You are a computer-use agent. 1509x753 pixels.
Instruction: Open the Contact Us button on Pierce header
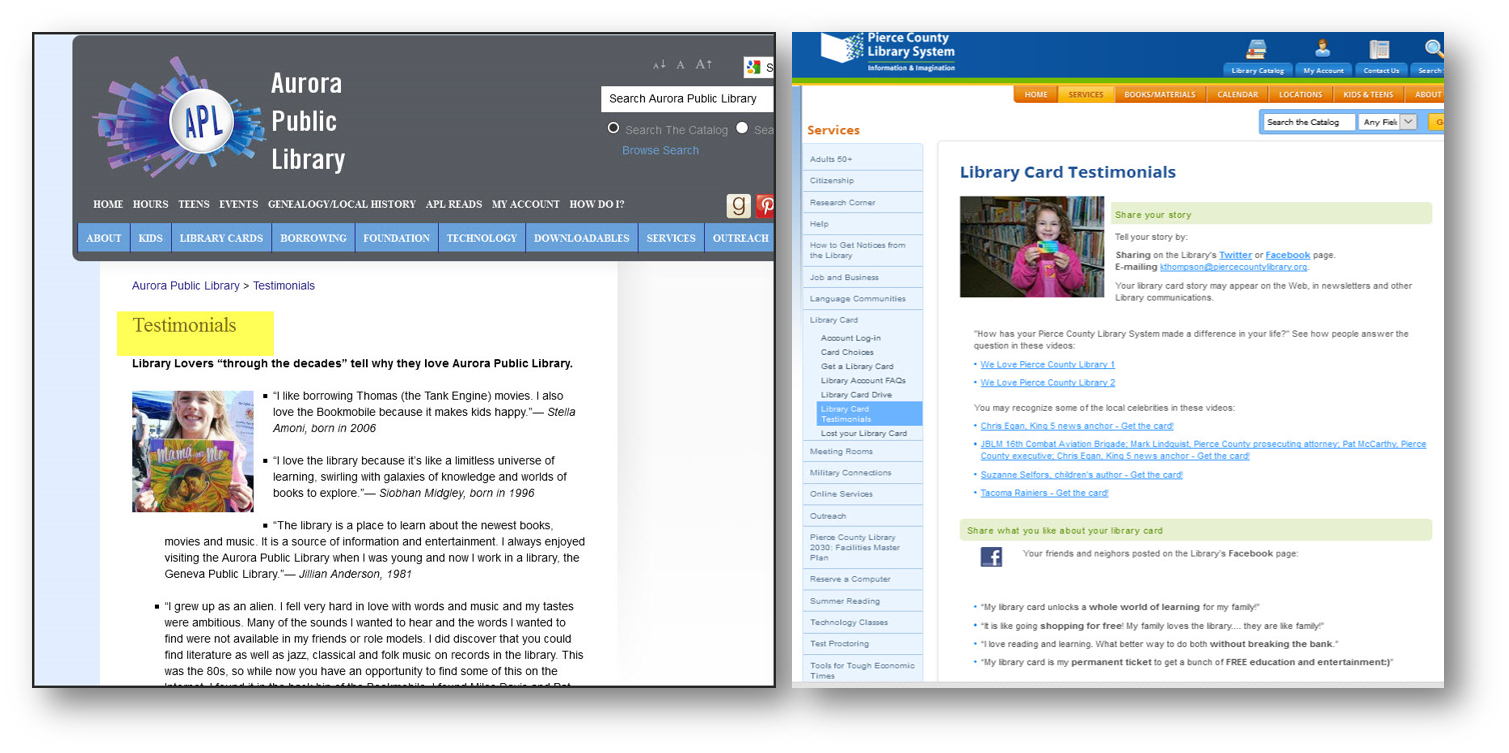click(1381, 70)
